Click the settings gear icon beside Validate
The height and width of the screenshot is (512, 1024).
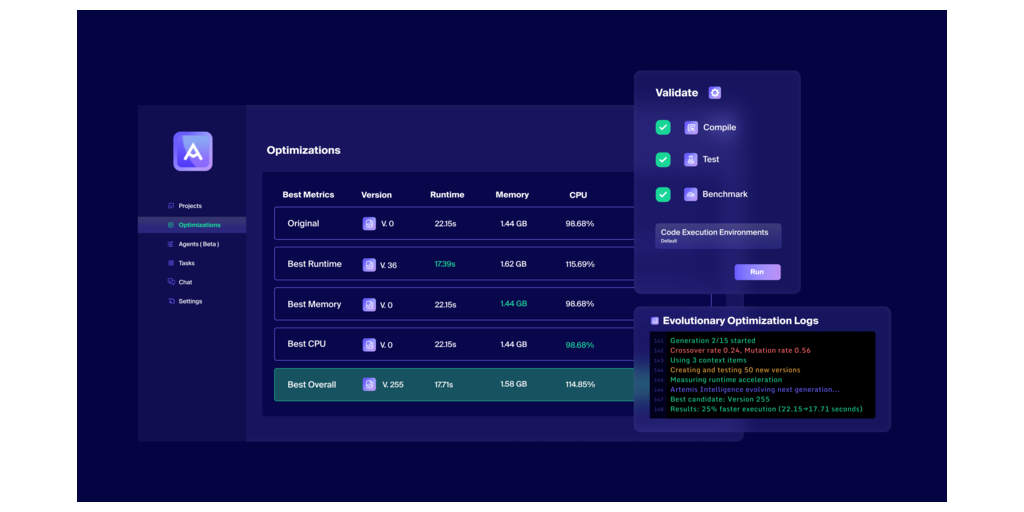714,93
